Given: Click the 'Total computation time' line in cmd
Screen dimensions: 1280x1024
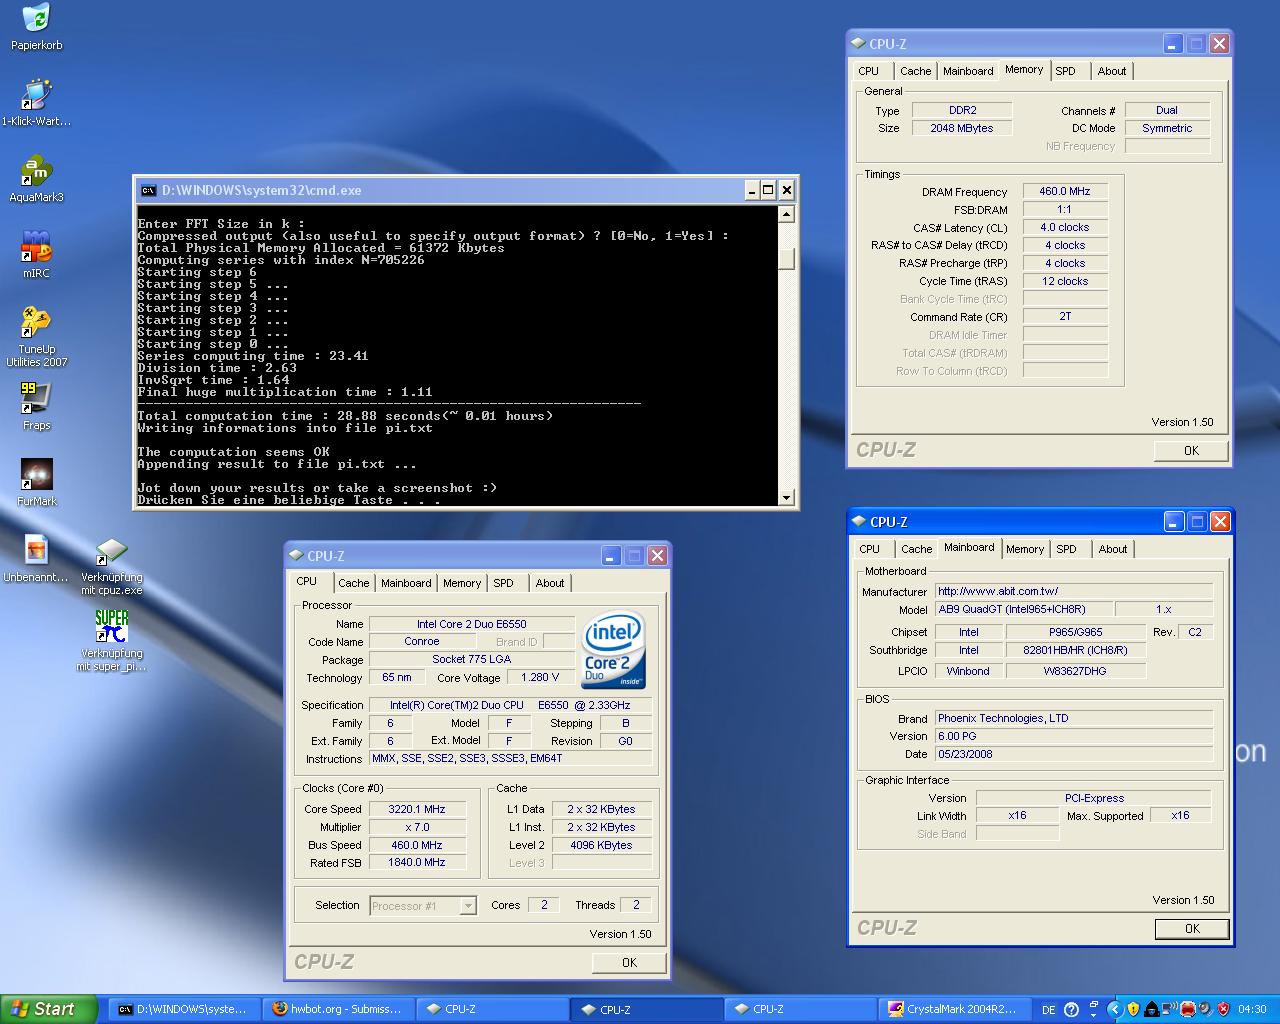Looking at the screenshot, I should pyautogui.click(x=345, y=416).
